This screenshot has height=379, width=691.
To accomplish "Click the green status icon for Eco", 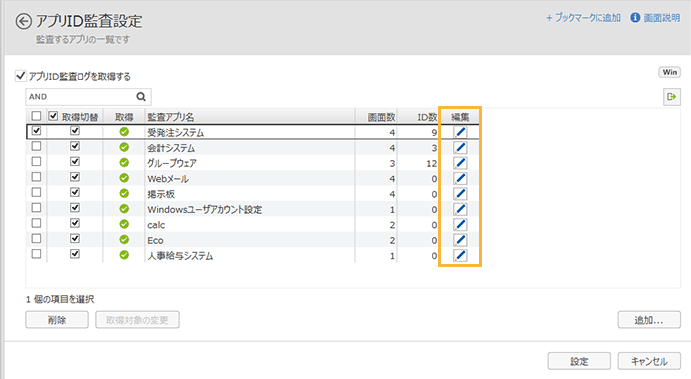I will (124, 239).
